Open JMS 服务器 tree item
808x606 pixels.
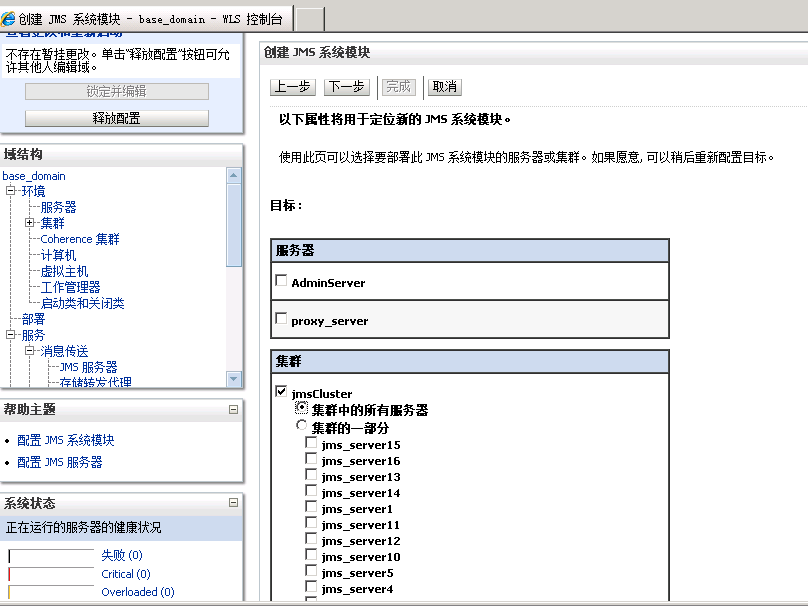tap(88, 367)
